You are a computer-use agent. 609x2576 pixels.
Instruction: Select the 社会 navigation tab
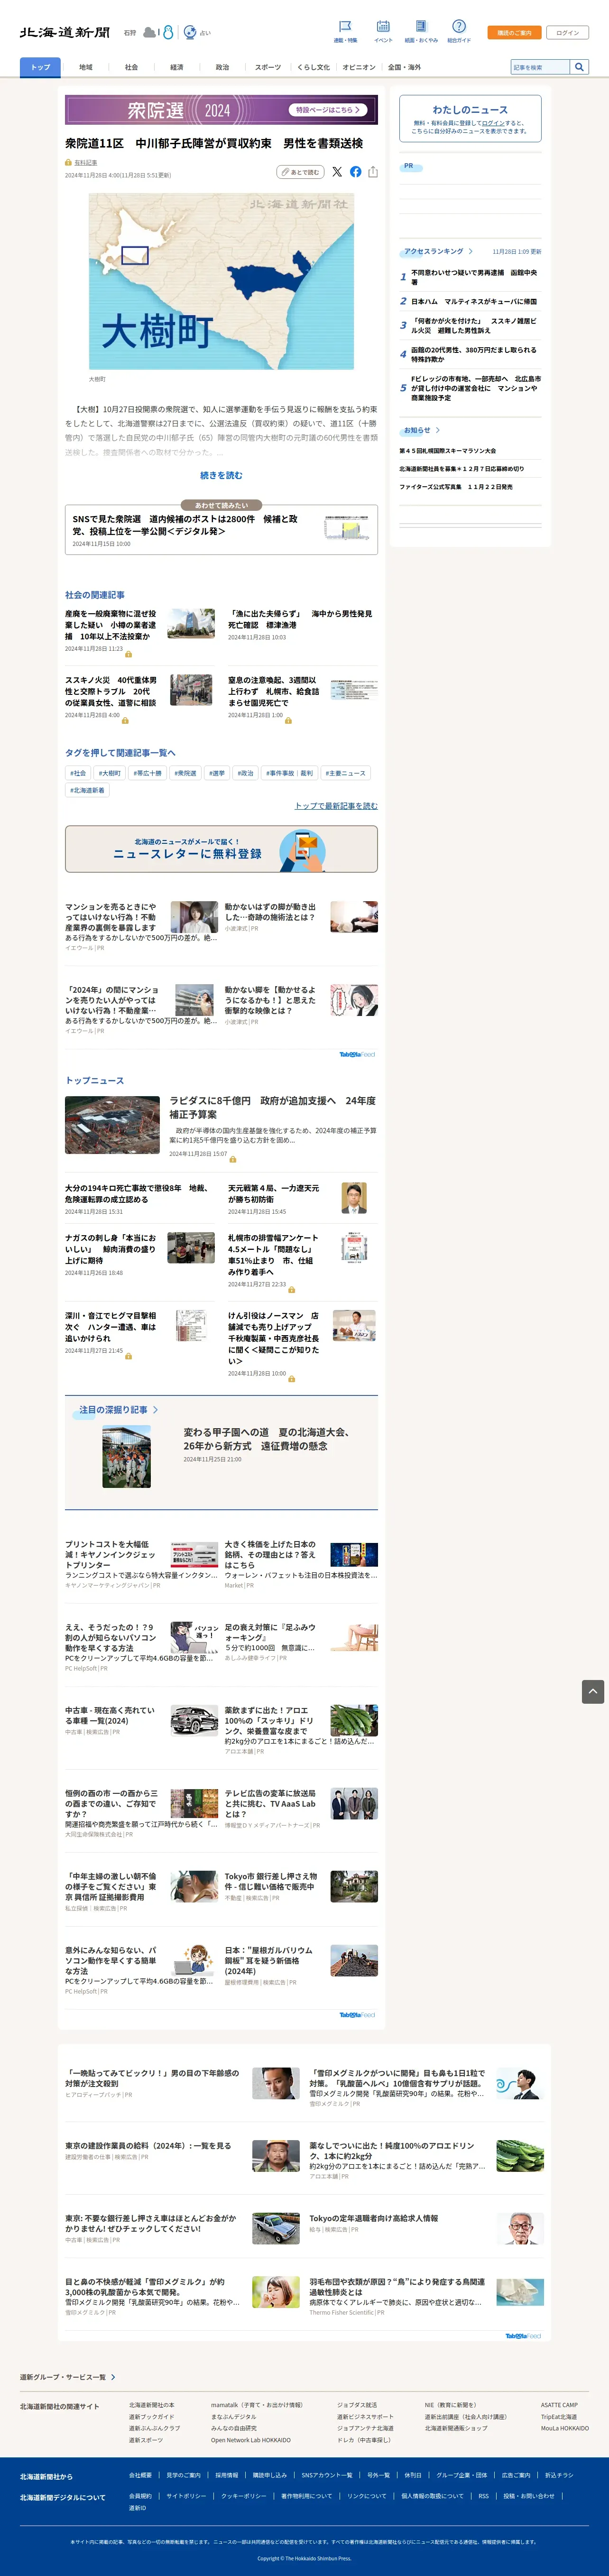point(131,67)
